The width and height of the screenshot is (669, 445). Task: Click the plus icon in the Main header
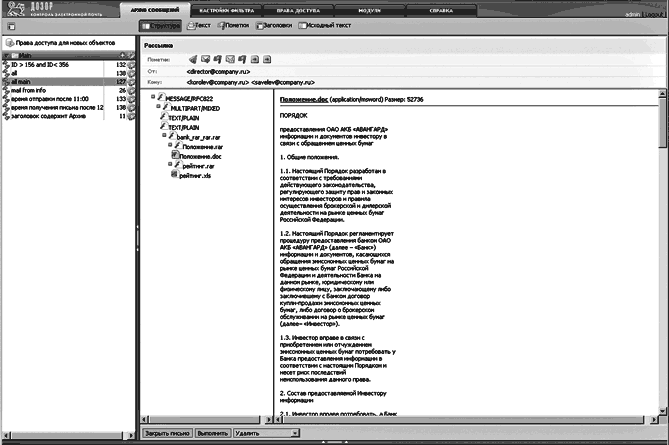tap(122, 55)
